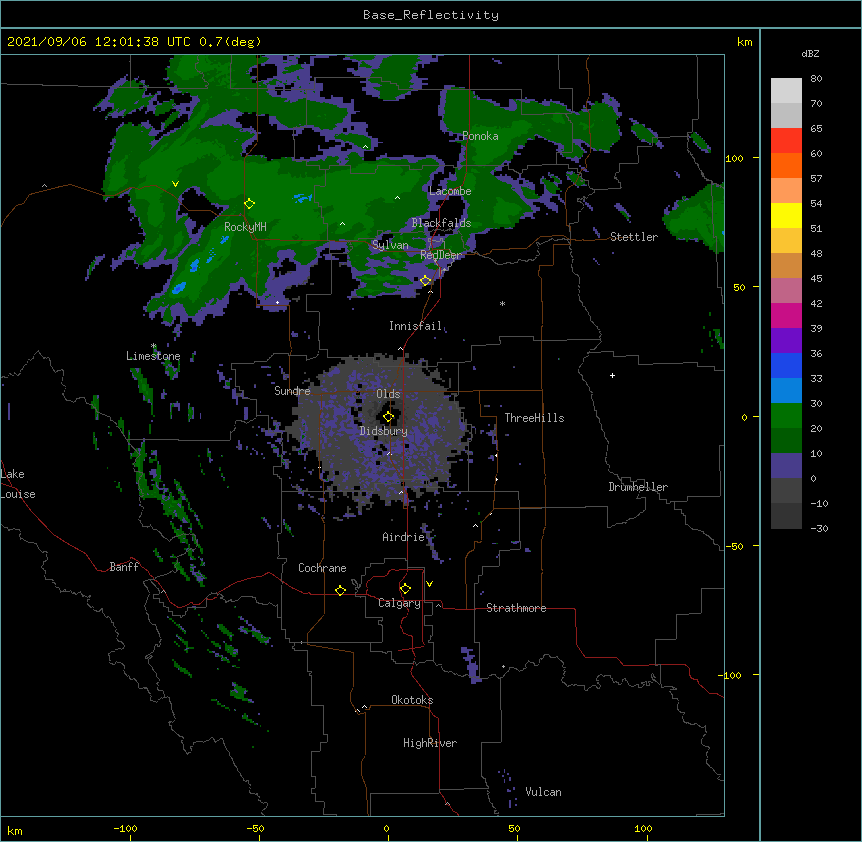Pick the white 80–70 dBZ legend swatch
862x842 pixels.
coord(786,91)
